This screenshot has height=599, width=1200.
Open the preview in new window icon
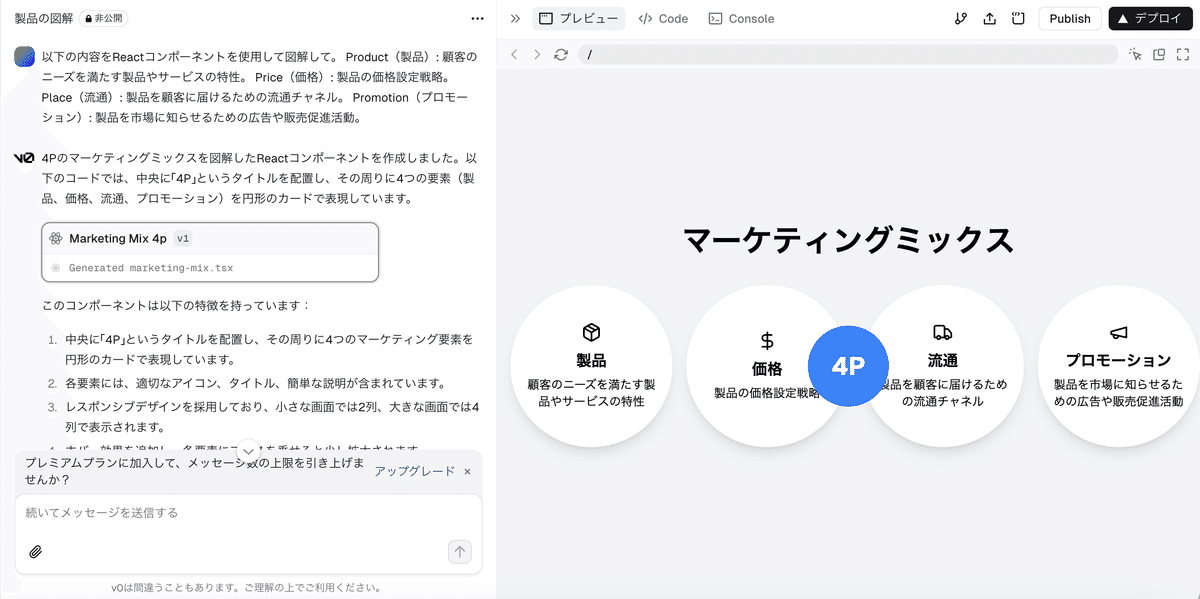1159,54
